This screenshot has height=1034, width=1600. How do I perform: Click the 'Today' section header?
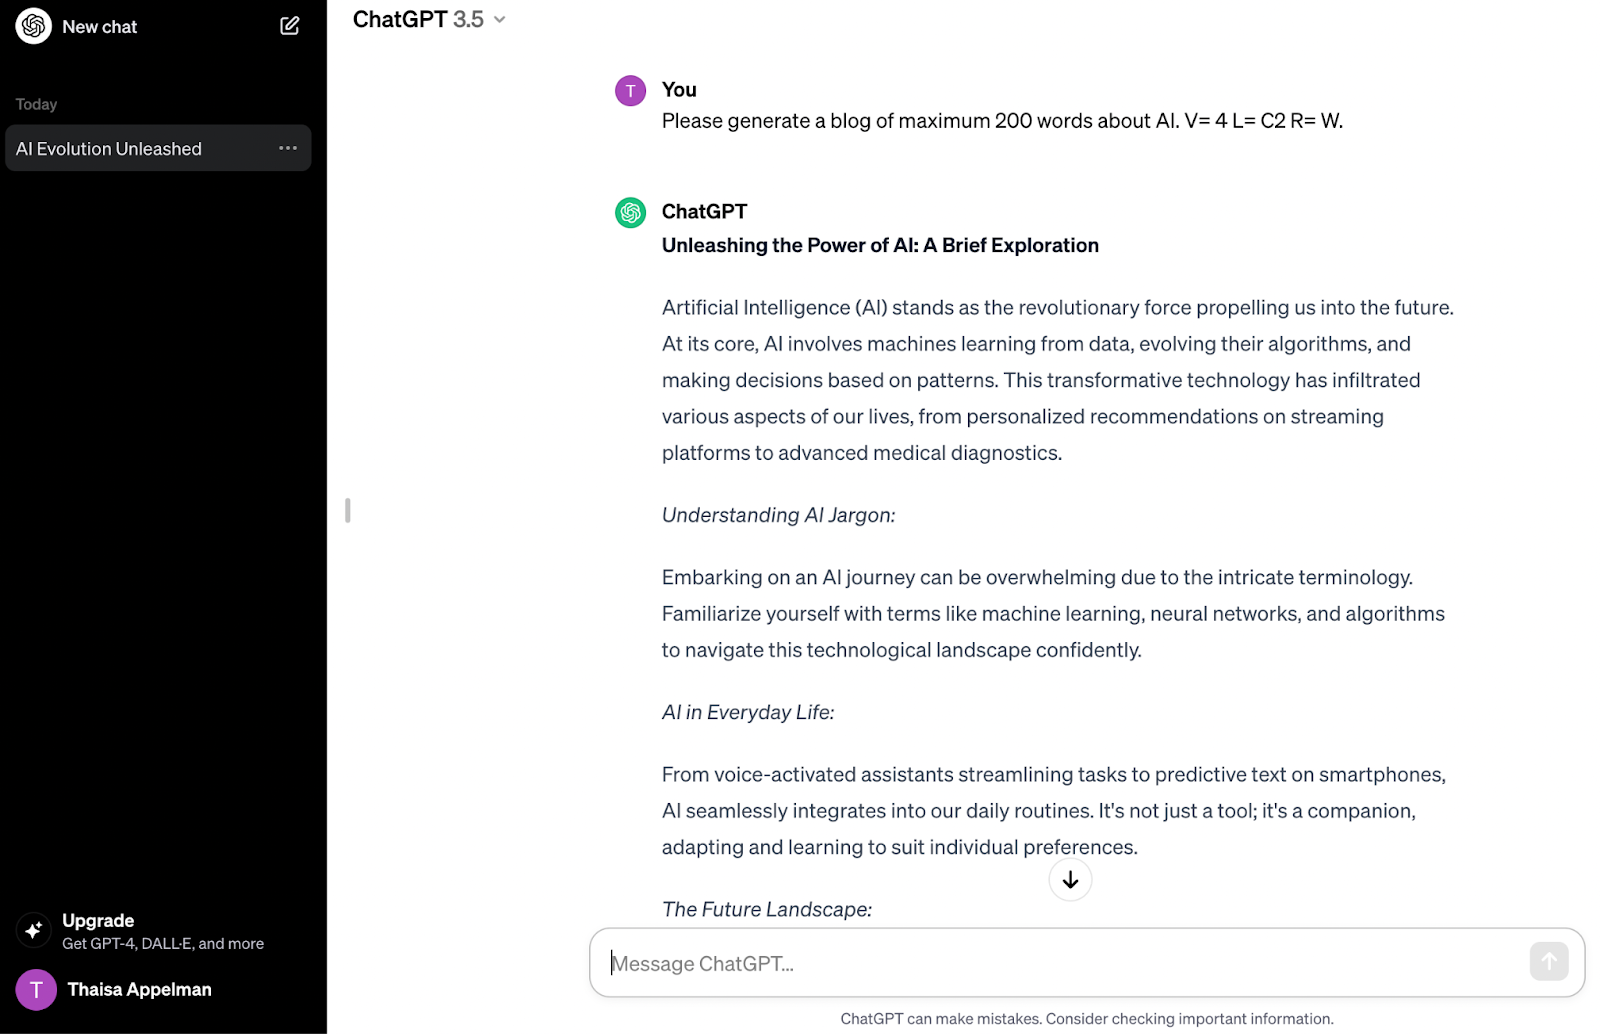(36, 103)
